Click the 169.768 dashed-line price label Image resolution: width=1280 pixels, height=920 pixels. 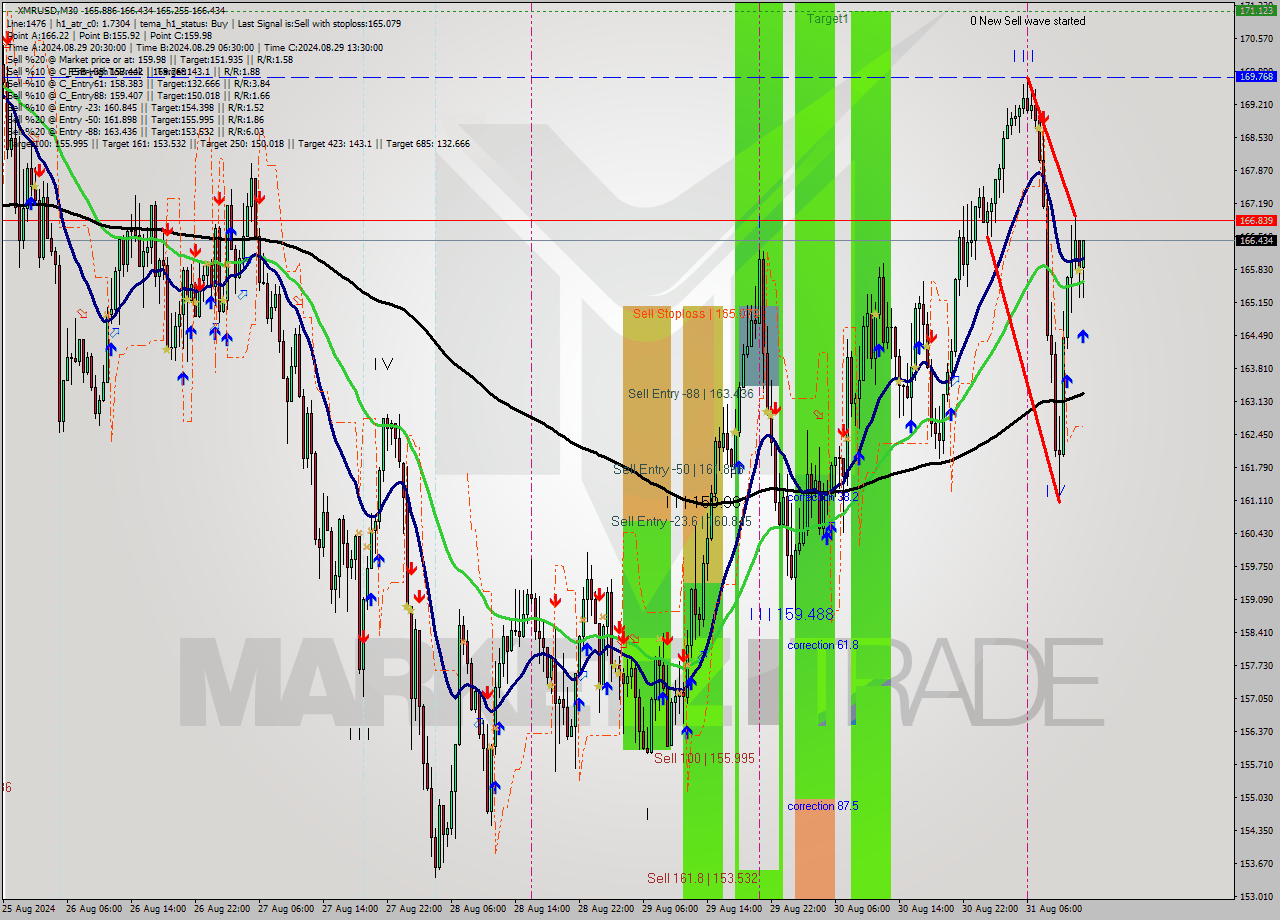[1256, 76]
